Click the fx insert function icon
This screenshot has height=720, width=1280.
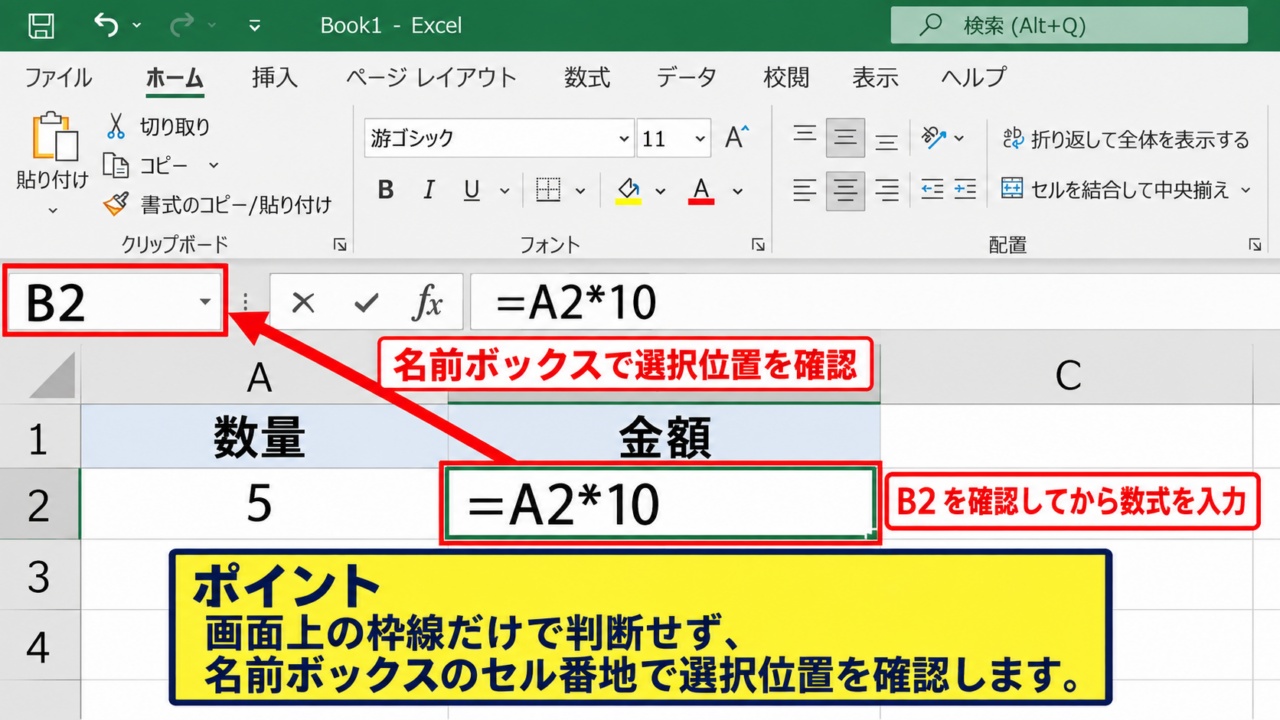tap(428, 302)
